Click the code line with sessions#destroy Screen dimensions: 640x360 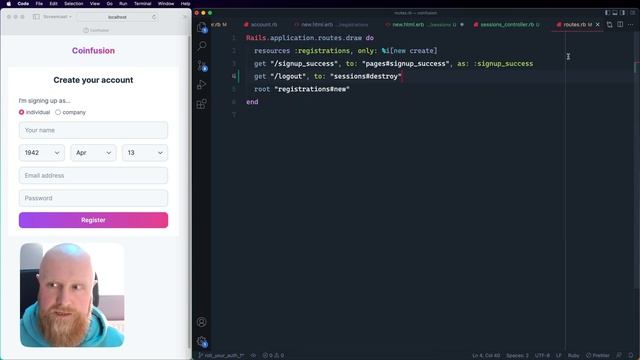(328, 76)
